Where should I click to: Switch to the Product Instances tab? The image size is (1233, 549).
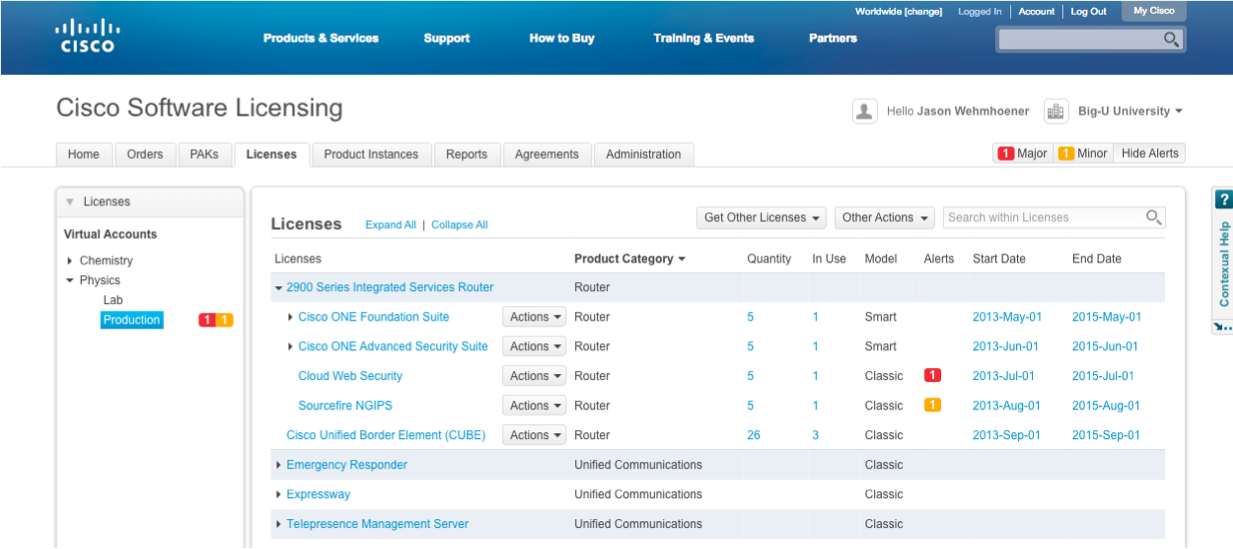click(x=371, y=154)
